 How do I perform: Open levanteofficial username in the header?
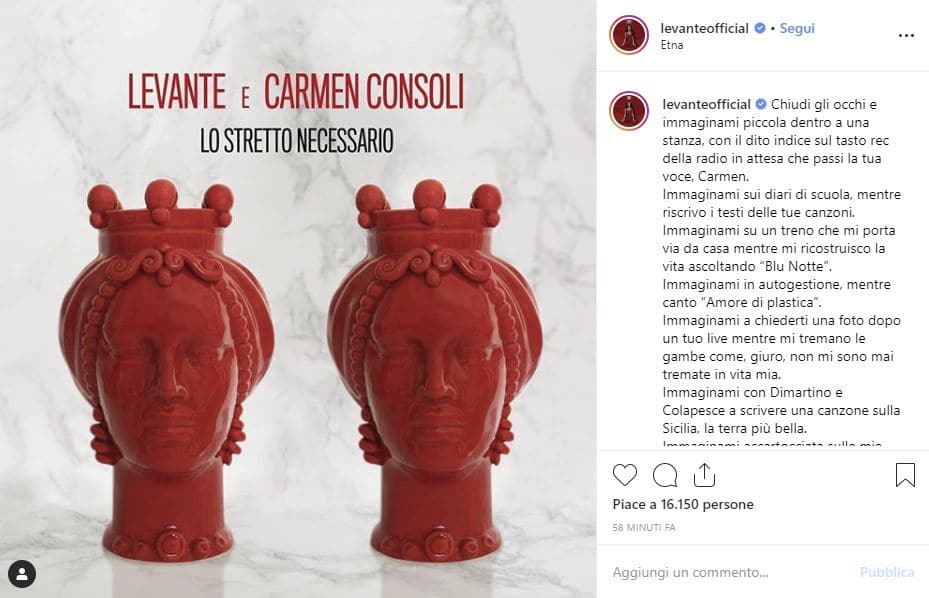(704, 28)
